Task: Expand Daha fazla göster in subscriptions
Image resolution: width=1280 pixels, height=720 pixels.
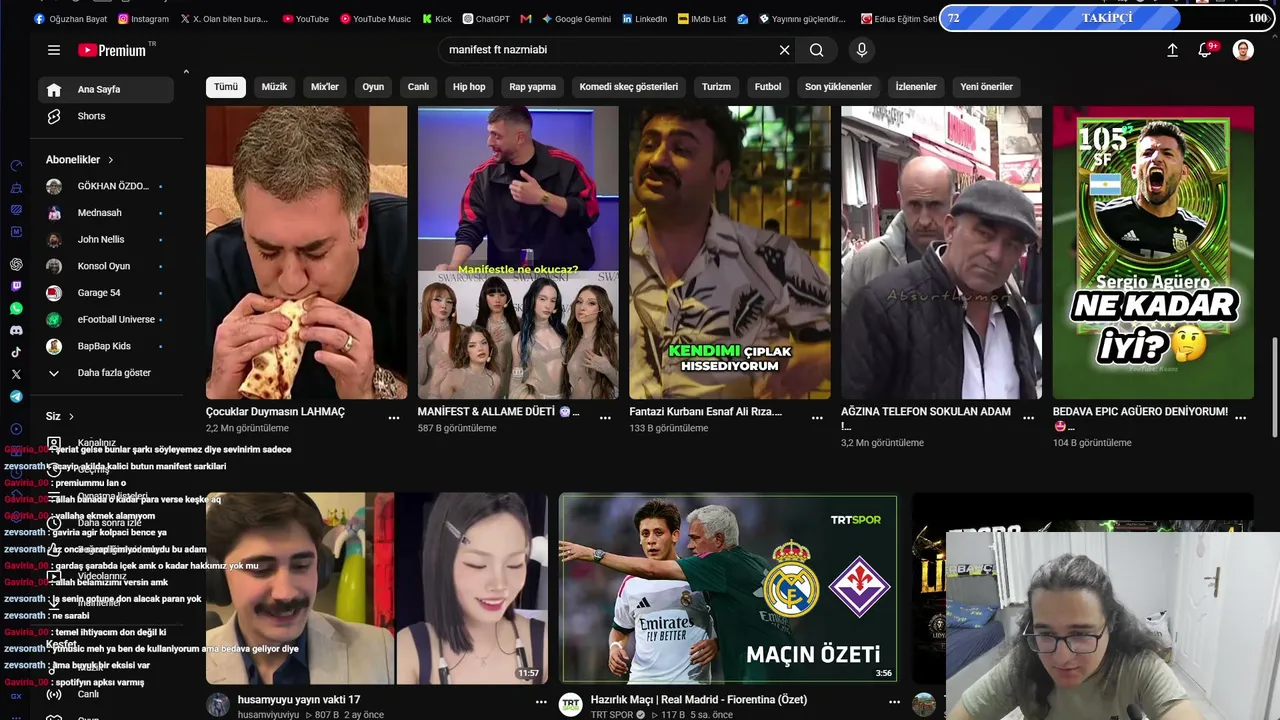Action: [x=106, y=373]
